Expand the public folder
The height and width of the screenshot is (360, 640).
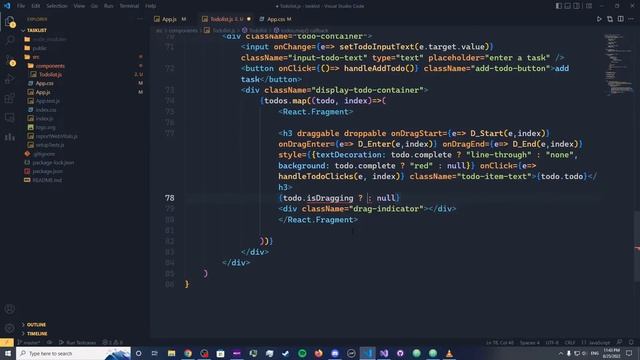[40, 48]
